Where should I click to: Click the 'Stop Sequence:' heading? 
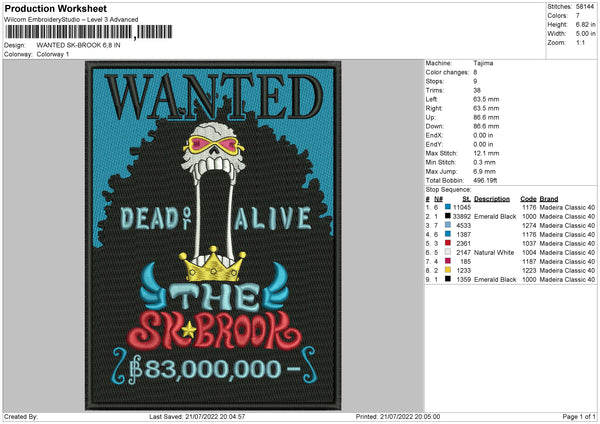click(449, 190)
